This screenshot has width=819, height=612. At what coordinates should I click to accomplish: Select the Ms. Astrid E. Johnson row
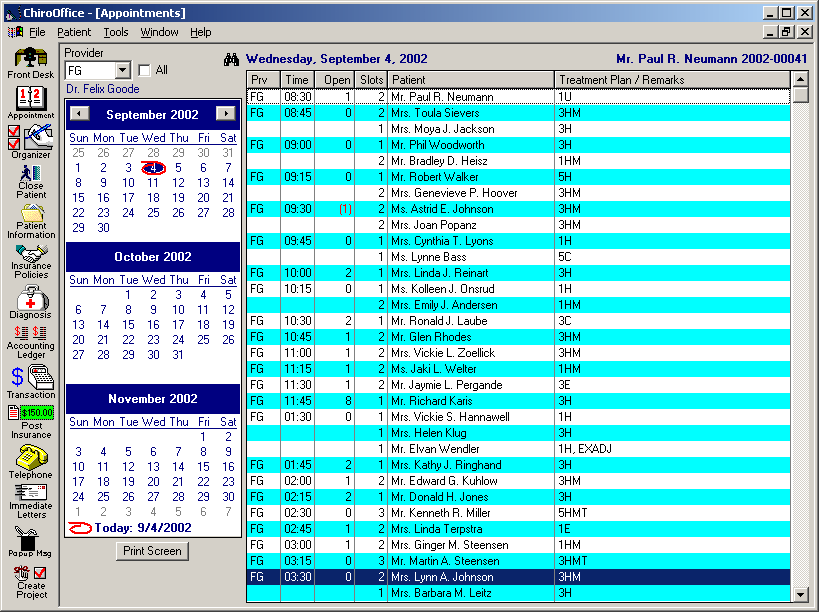click(518, 209)
